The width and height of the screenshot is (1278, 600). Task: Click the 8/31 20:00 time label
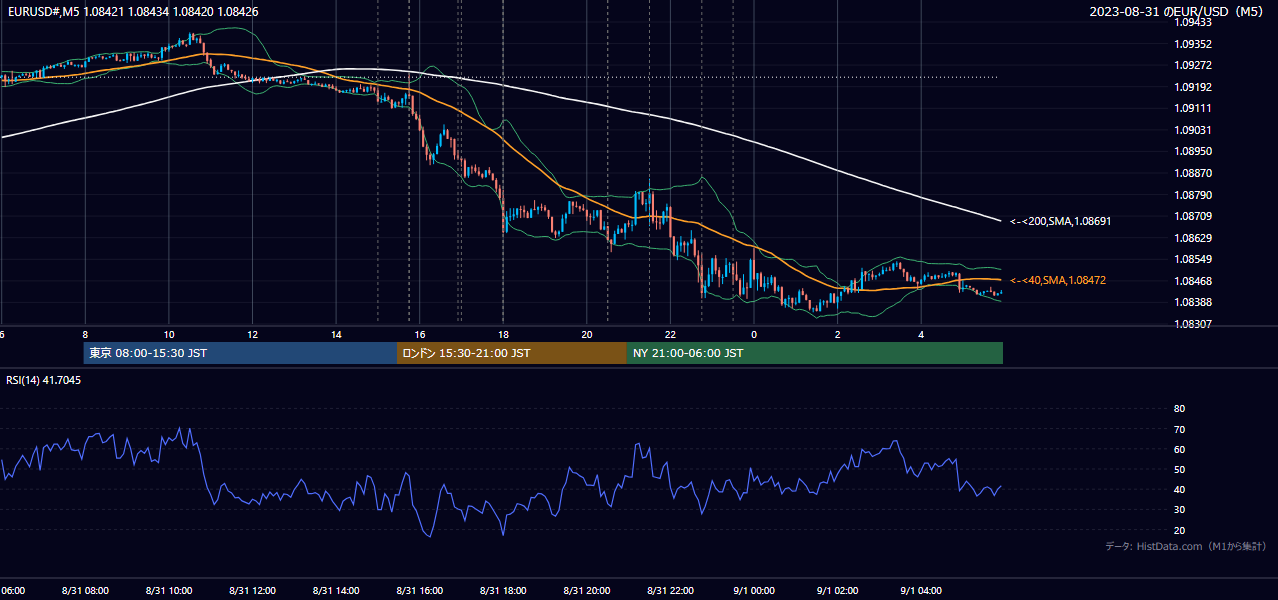pyautogui.click(x=587, y=591)
